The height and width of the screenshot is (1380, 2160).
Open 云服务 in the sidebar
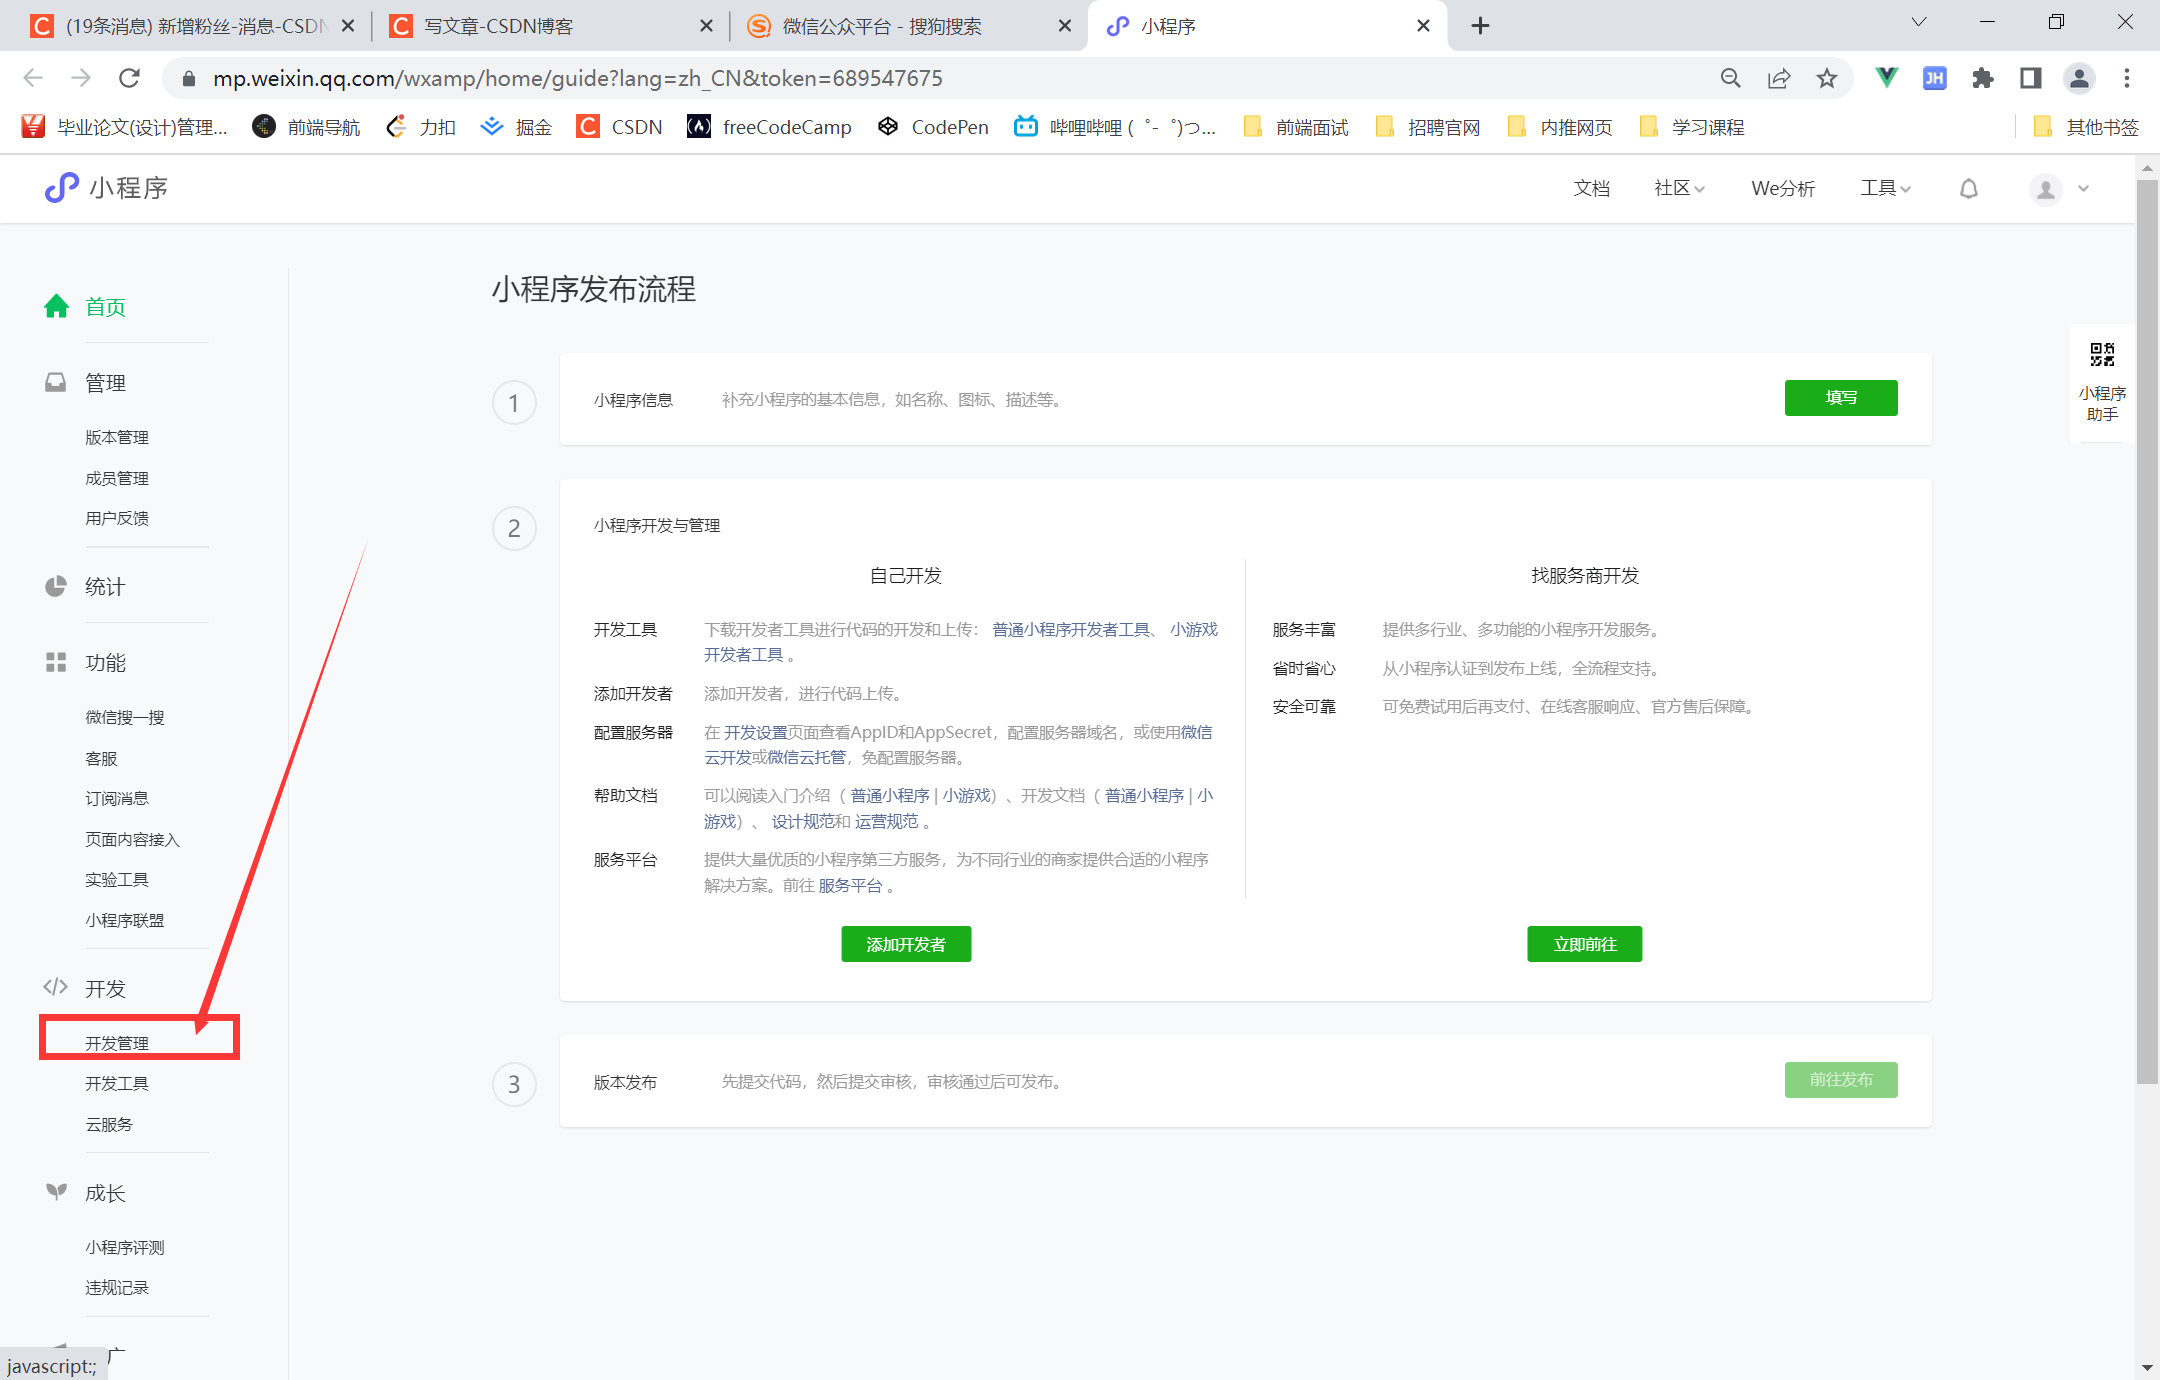coord(109,1124)
